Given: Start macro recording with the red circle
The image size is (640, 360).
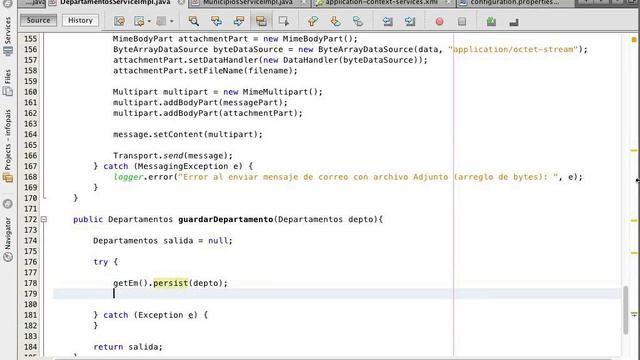Looking at the screenshot, I should click(x=440, y=21).
